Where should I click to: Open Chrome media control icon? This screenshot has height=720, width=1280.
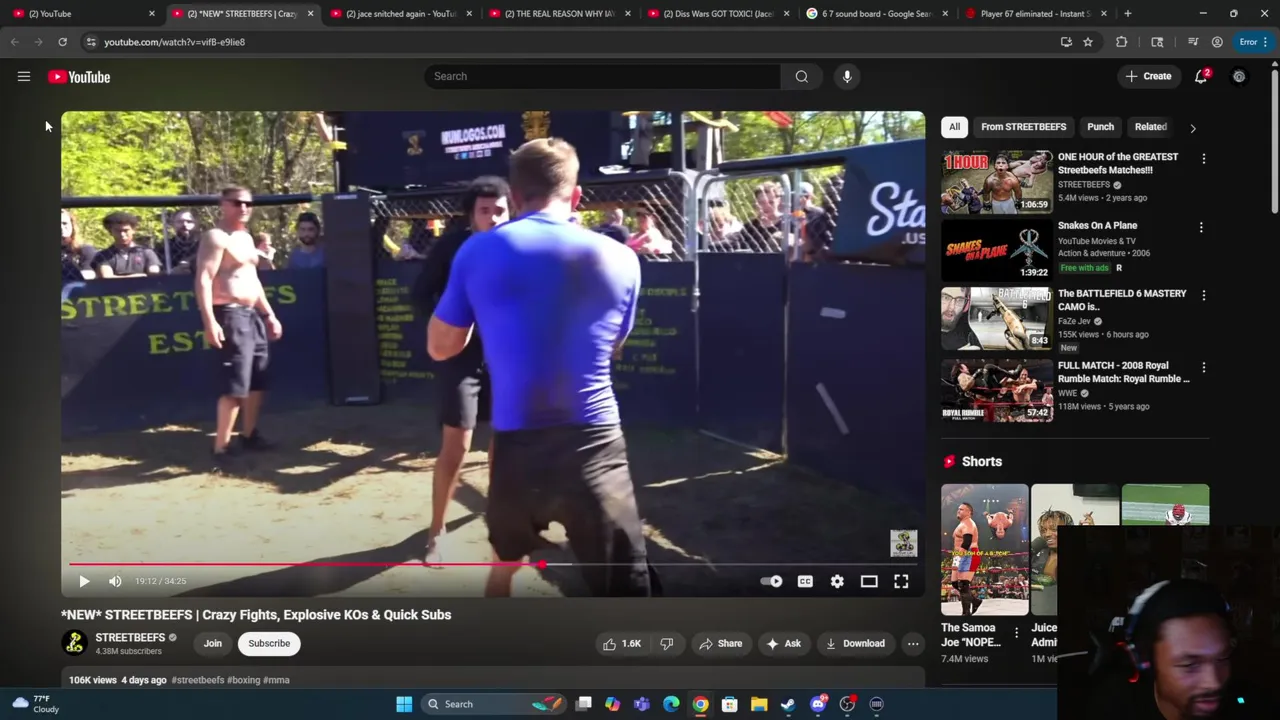click(1193, 42)
